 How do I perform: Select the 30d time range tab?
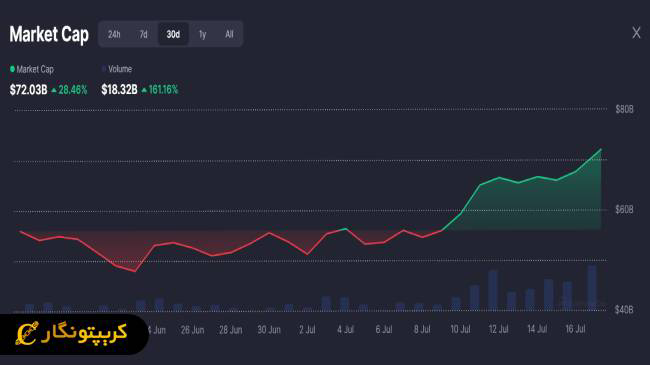(x=173, y=34)
